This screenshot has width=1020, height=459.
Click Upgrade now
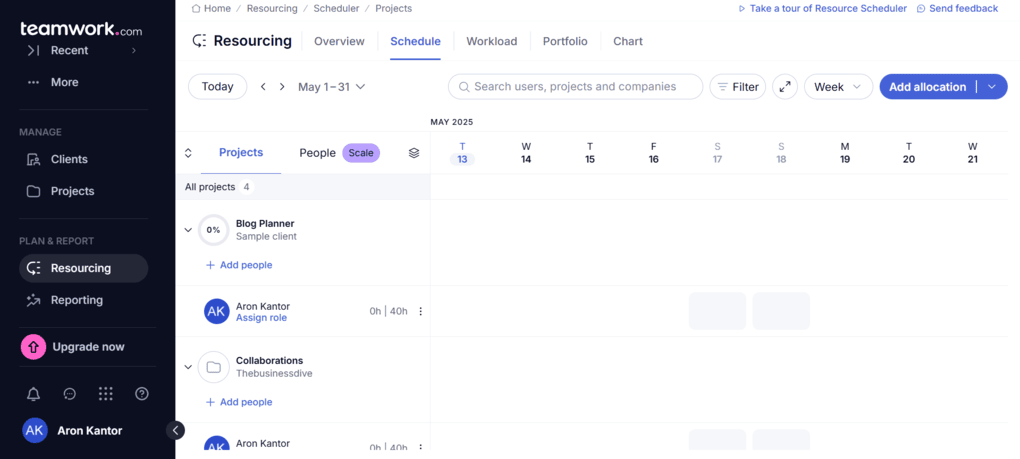coord(88,347)
